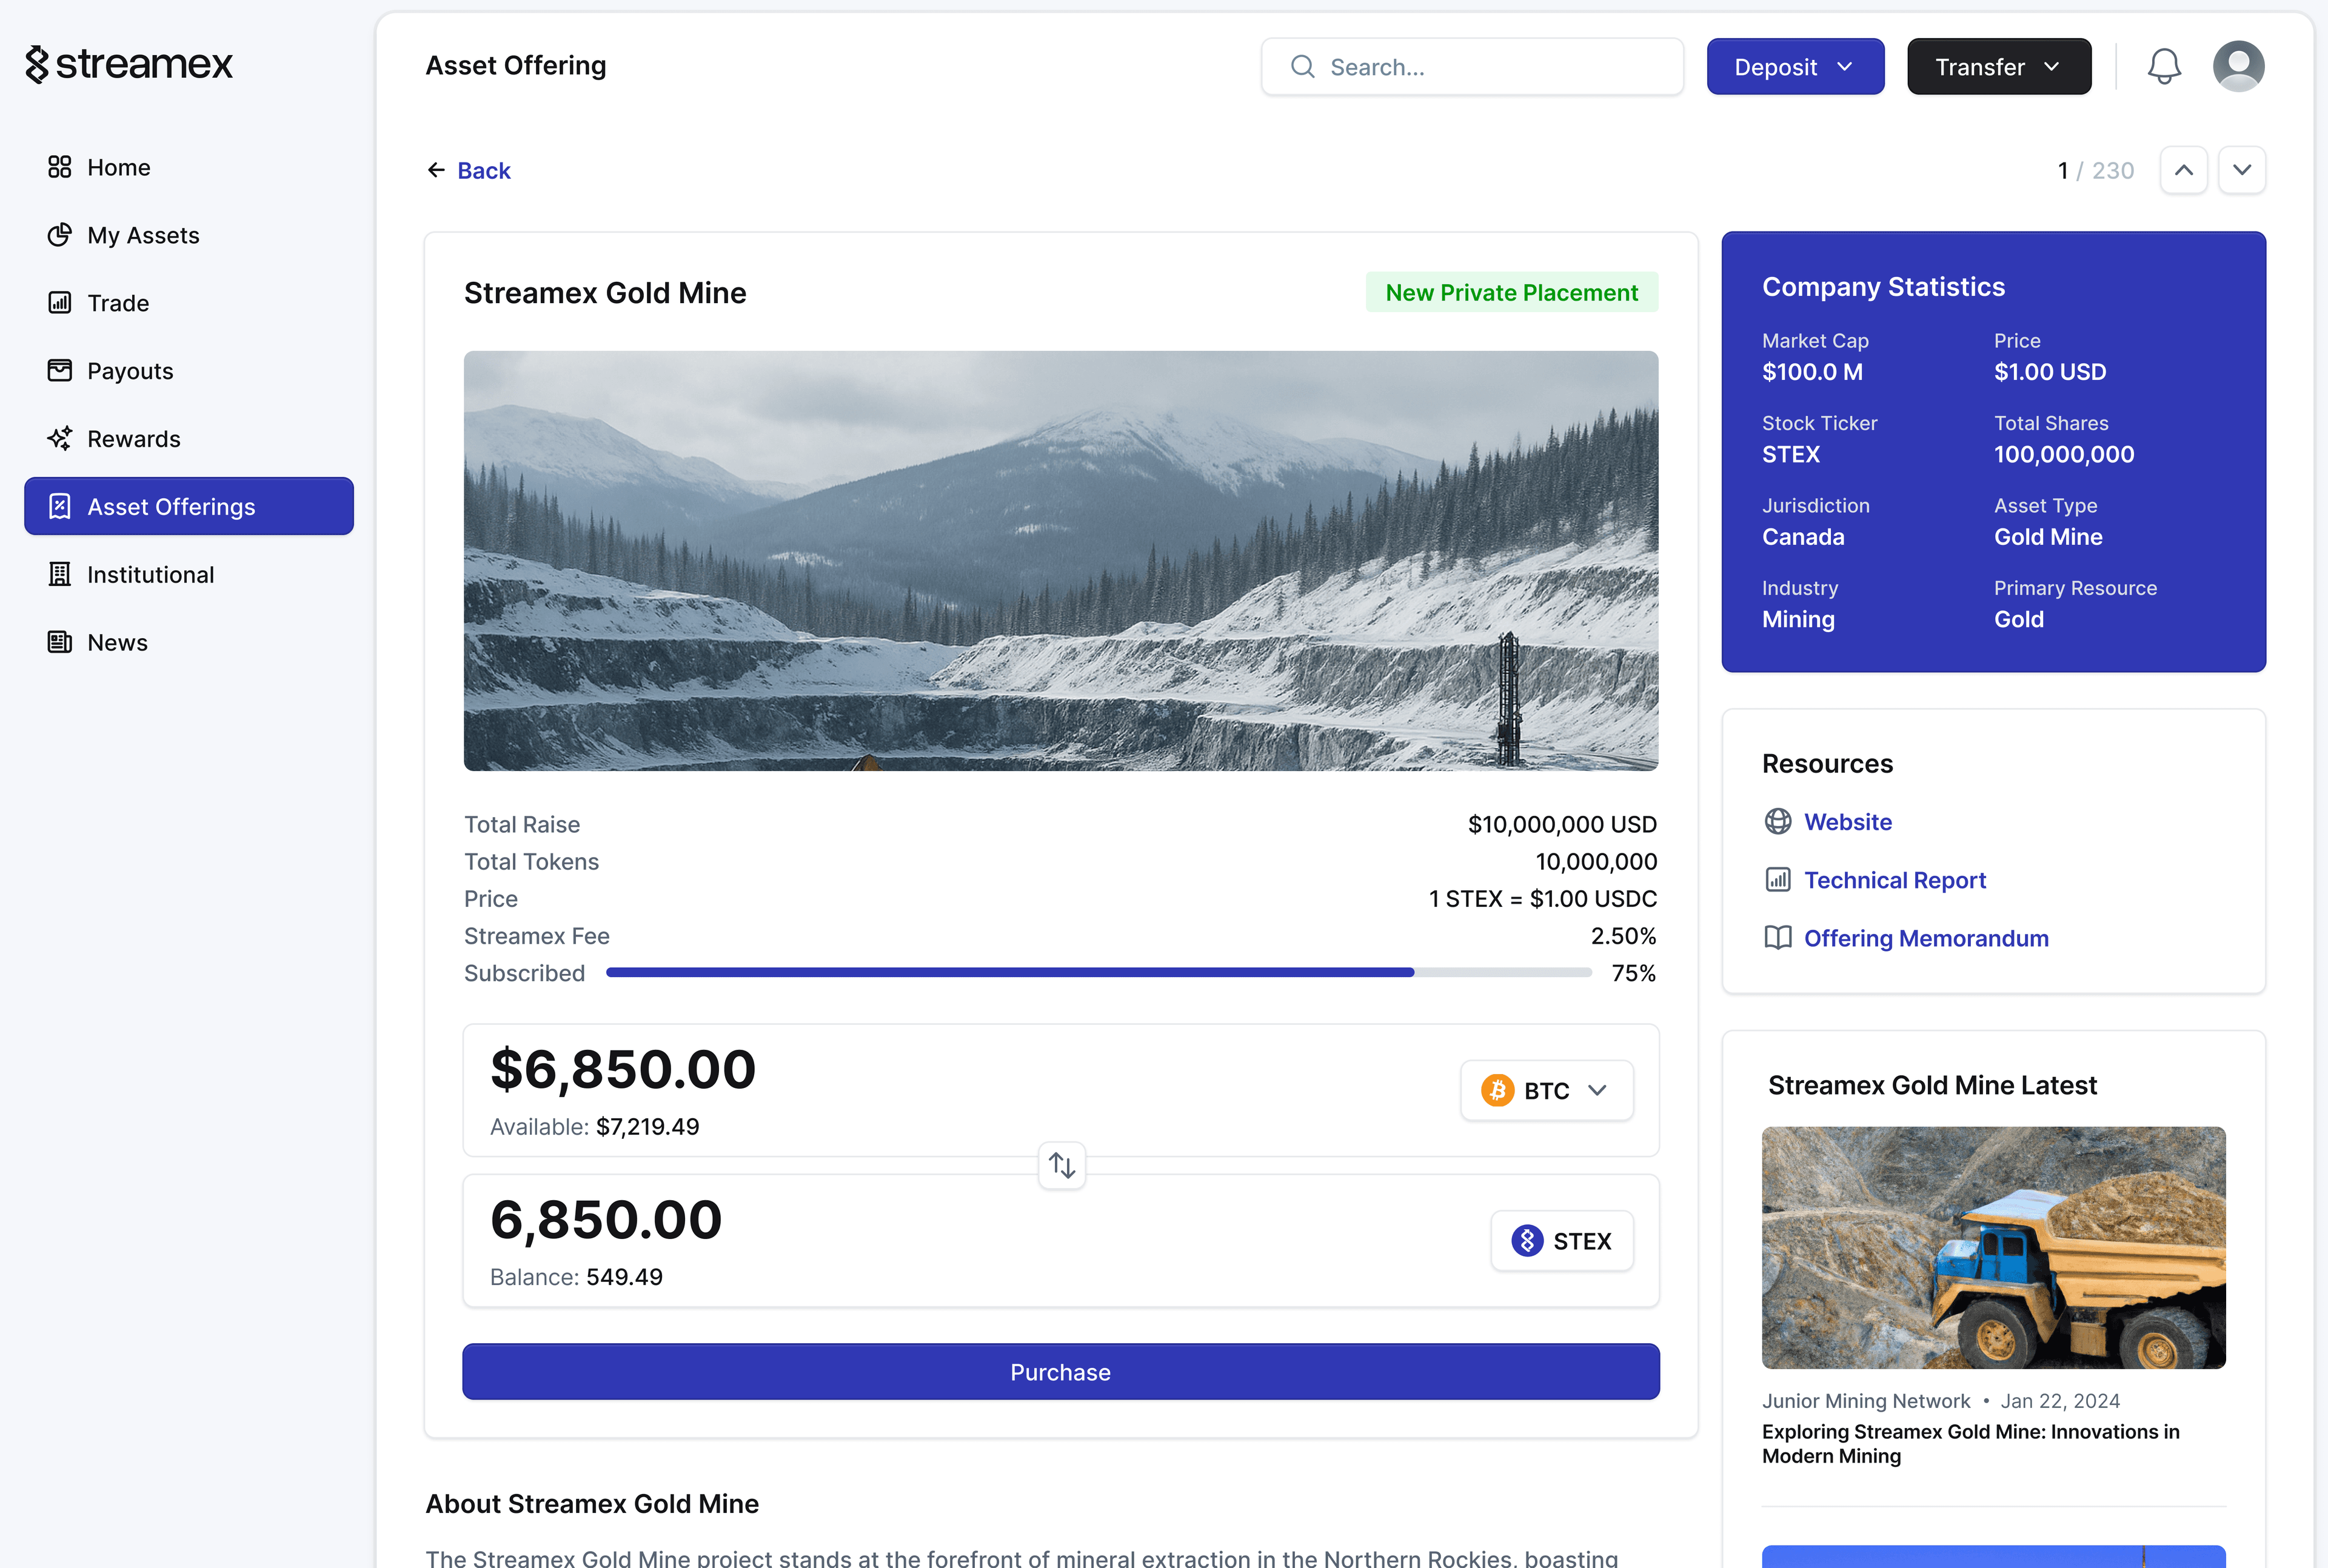2328x1568 pixels.
Task: Click the STEX token icon
Action: pos(1527,1241)
